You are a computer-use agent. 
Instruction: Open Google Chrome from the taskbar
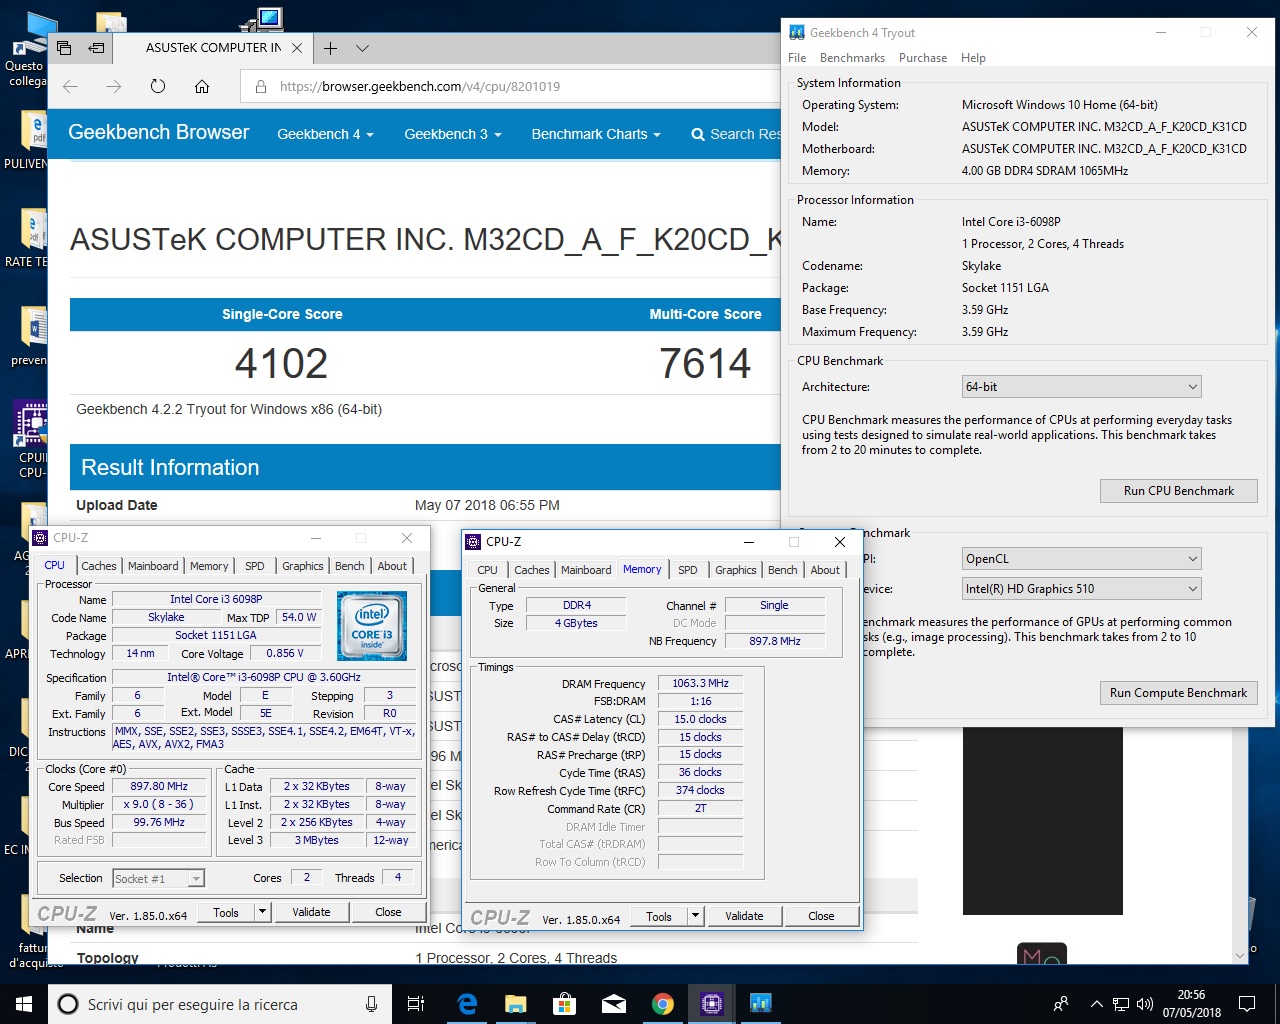coord(663,1004)
